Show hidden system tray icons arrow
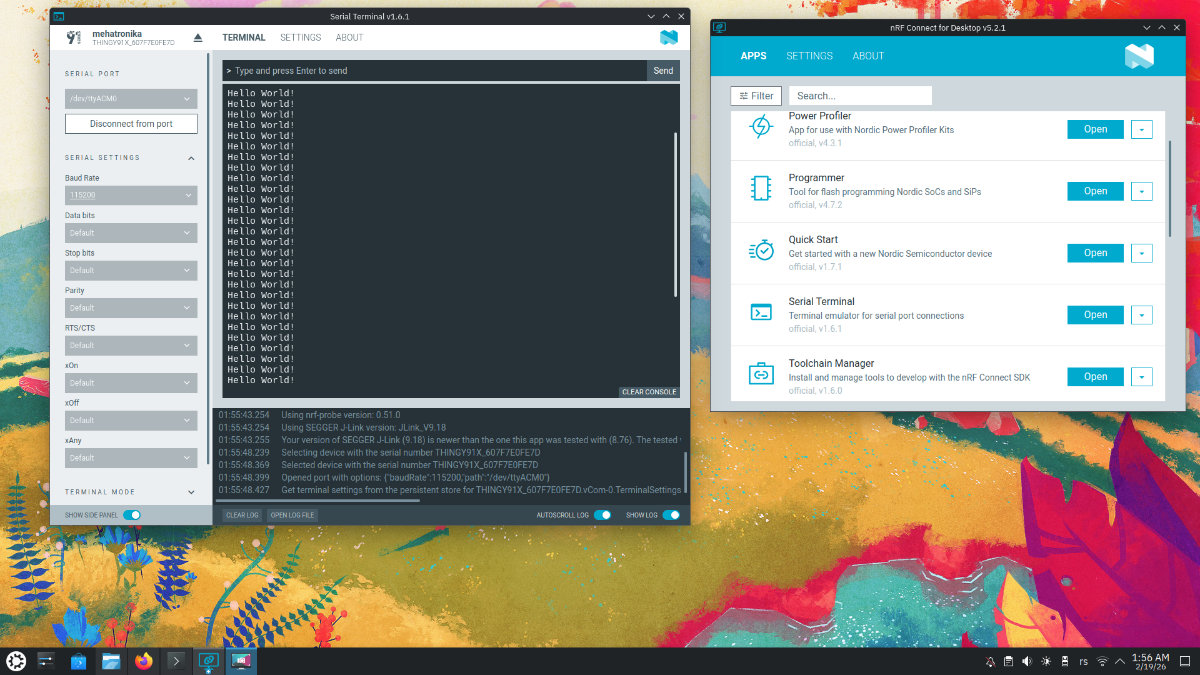This screenshot has width=1200, height=675. click(1120, 661)
